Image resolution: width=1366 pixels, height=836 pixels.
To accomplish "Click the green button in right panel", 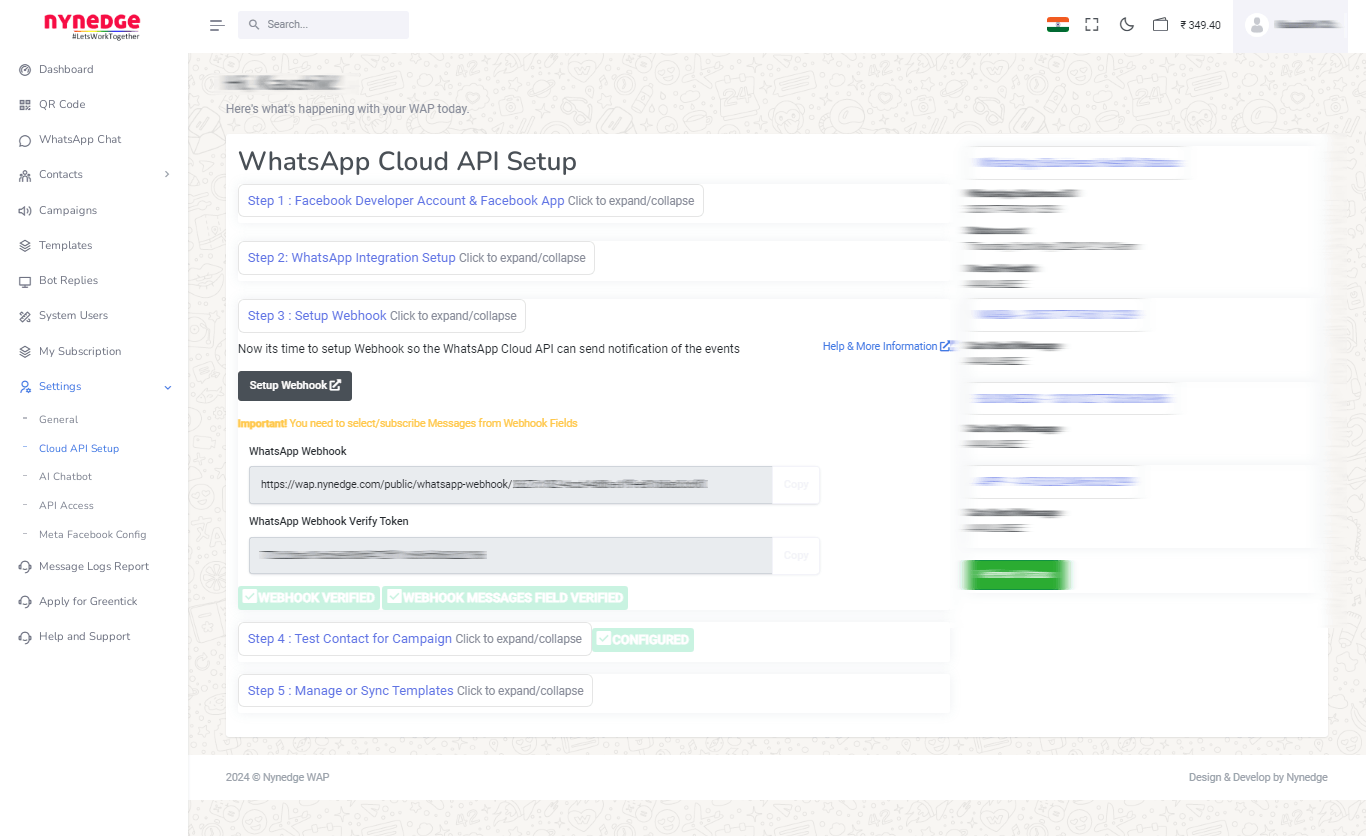I will 1016,575.
